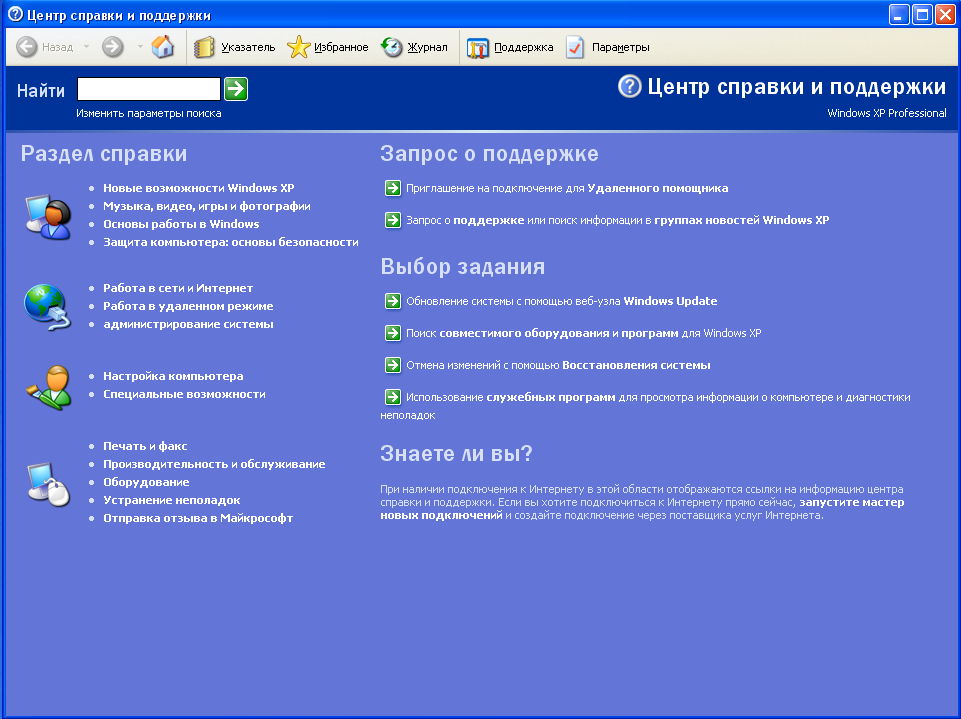961x719 pixels.
Task: Click green arrow beside совместимого оборудования
Action: coord(393,333)
